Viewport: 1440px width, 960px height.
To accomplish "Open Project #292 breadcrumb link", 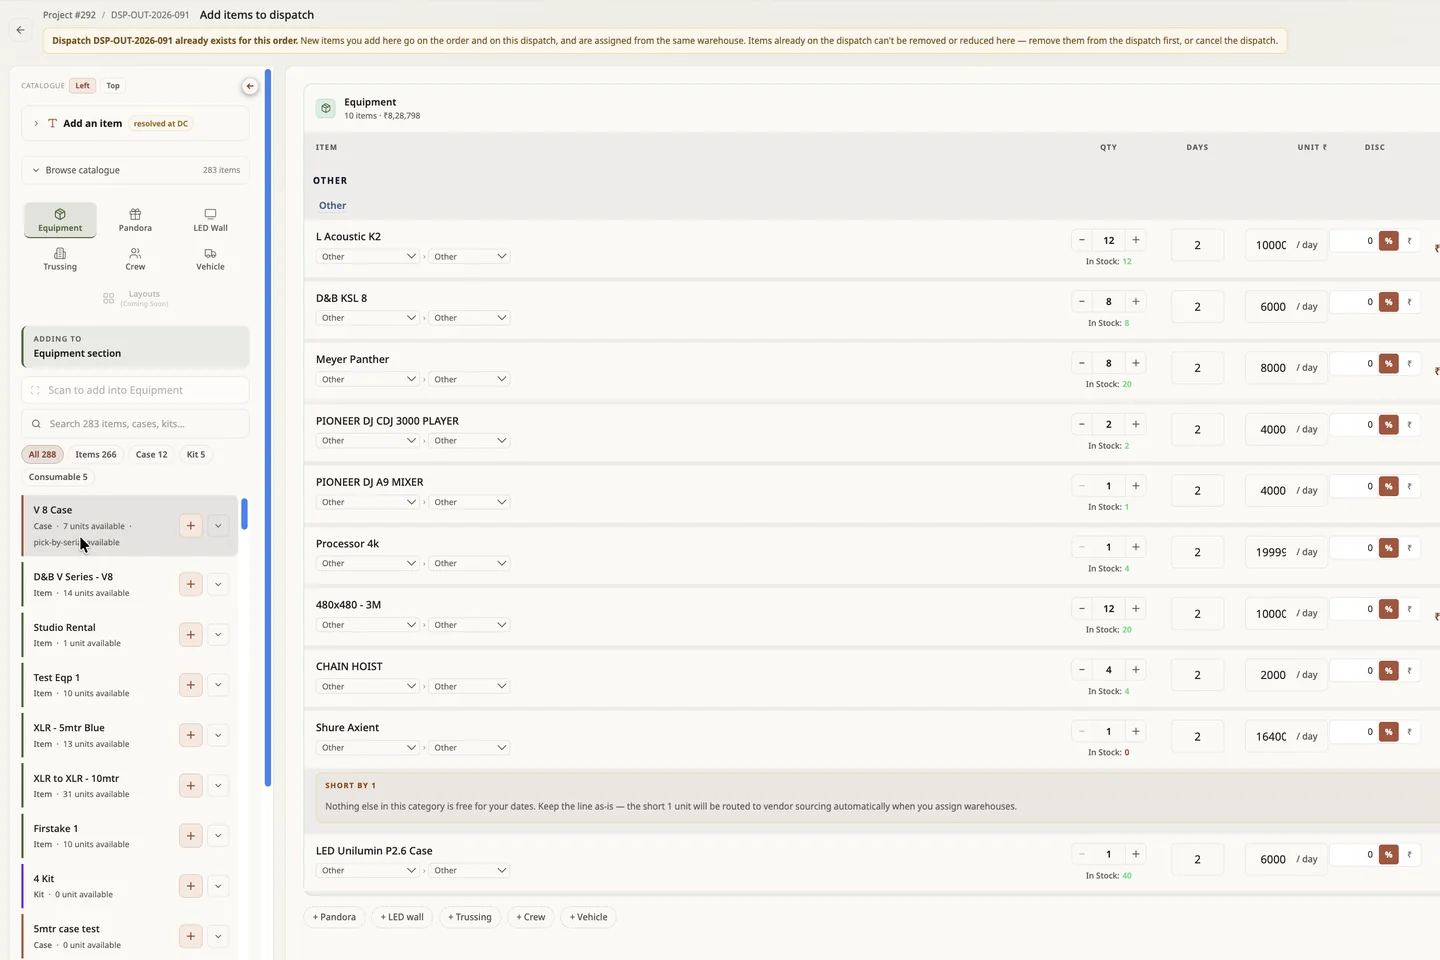I will pos(69,15).
